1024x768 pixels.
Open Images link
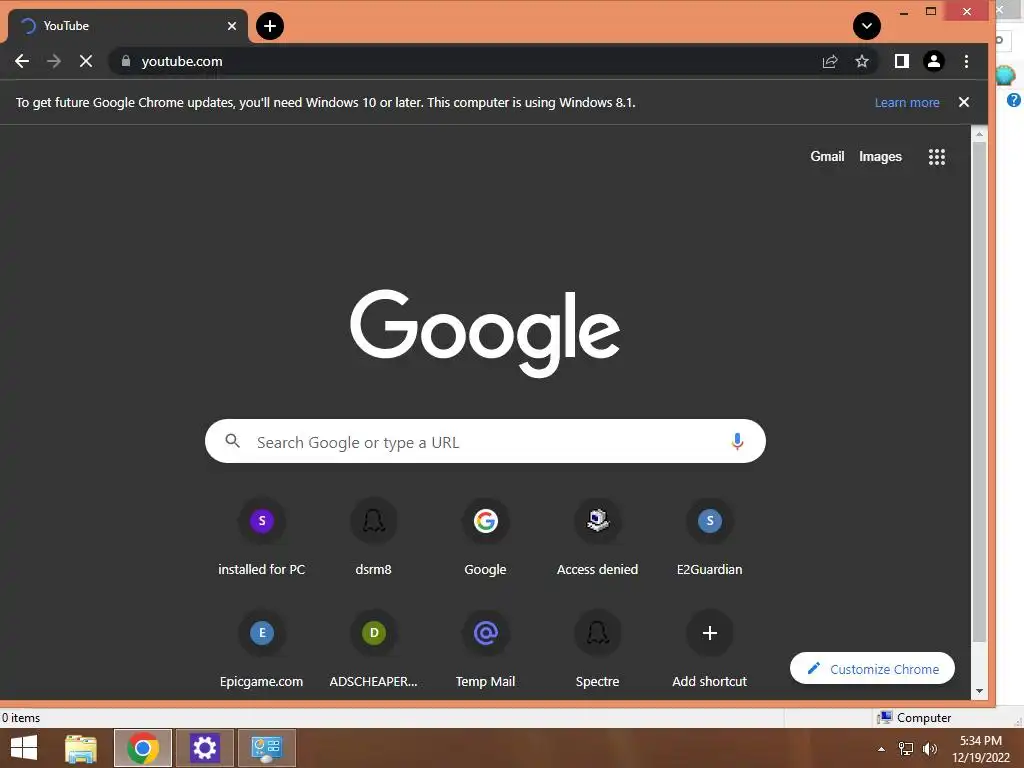880,157
